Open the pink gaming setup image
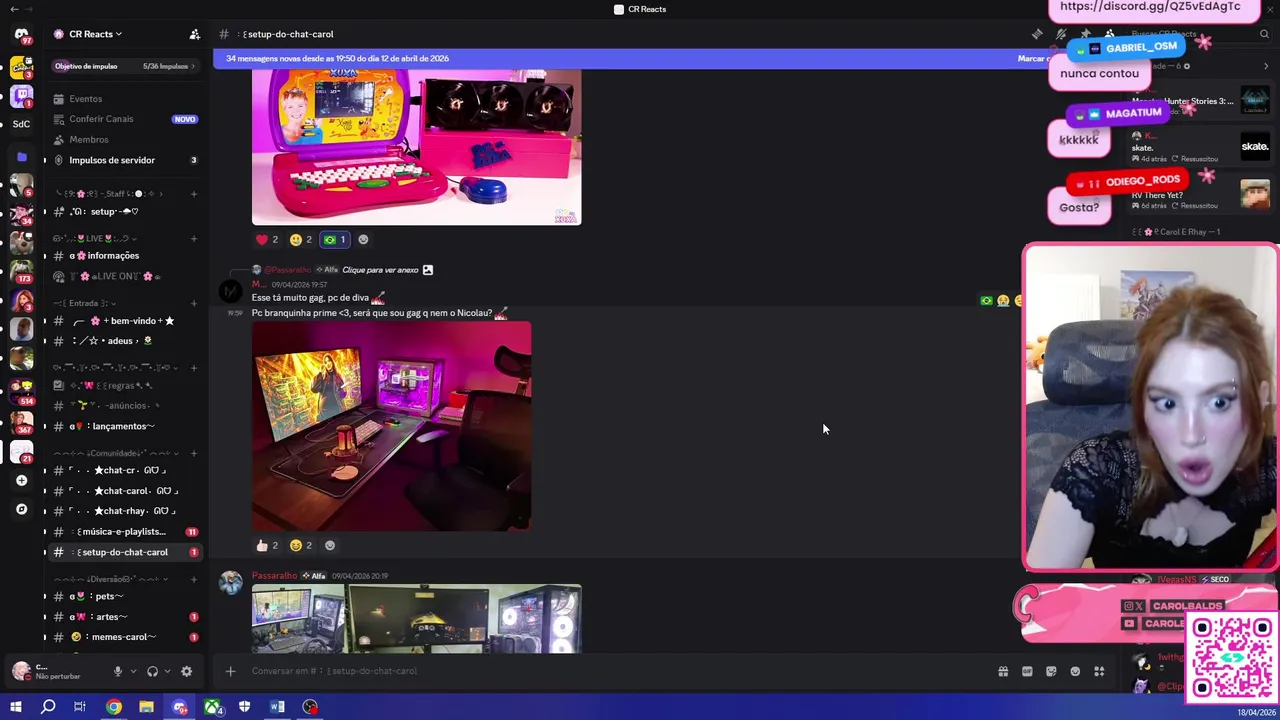 (391, 426)
